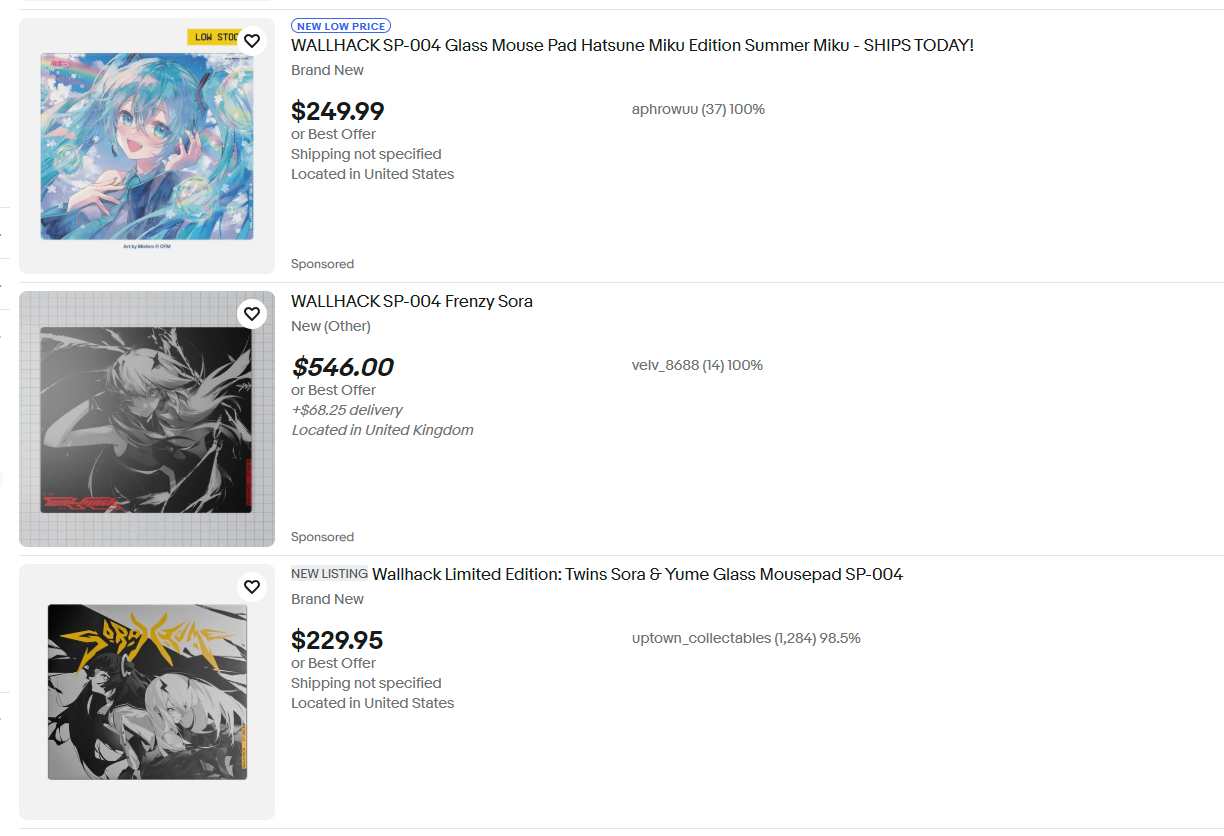This screenshot has height=836, width=1224.
Task: Click the NEW LOW PRICE badge
Action: [340, 26]
